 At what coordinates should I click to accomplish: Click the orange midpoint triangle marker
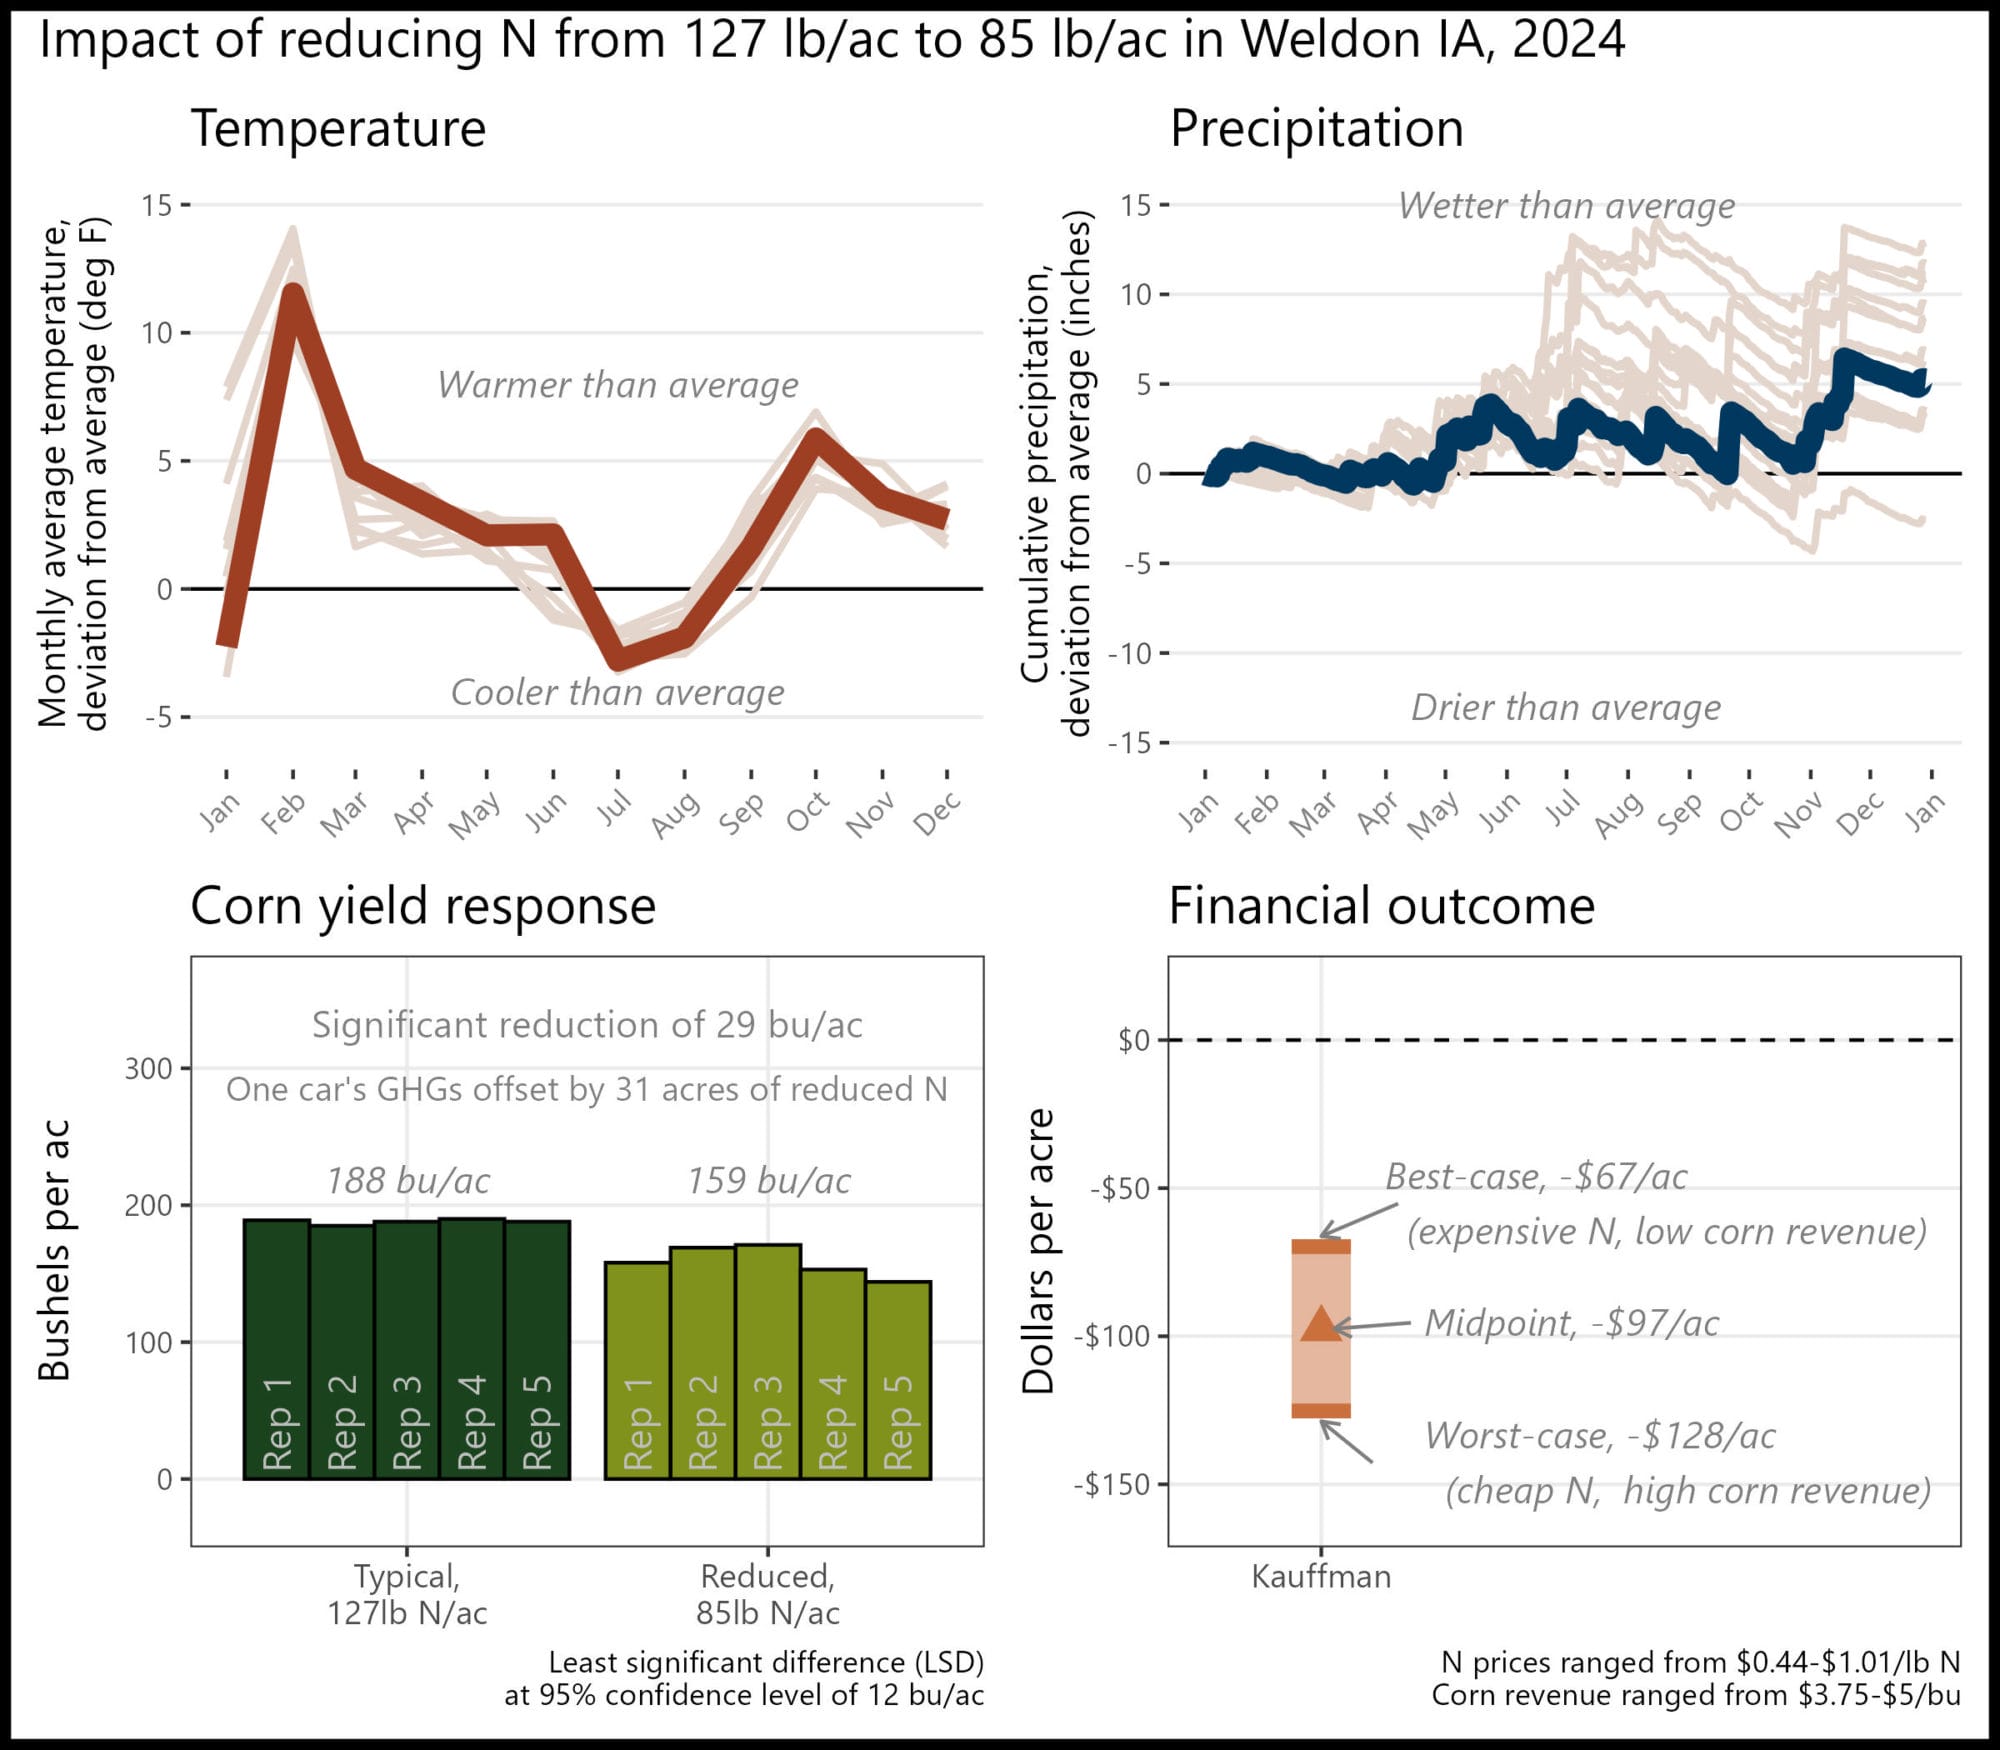pyautogui.click(x=1320, y=1323)
